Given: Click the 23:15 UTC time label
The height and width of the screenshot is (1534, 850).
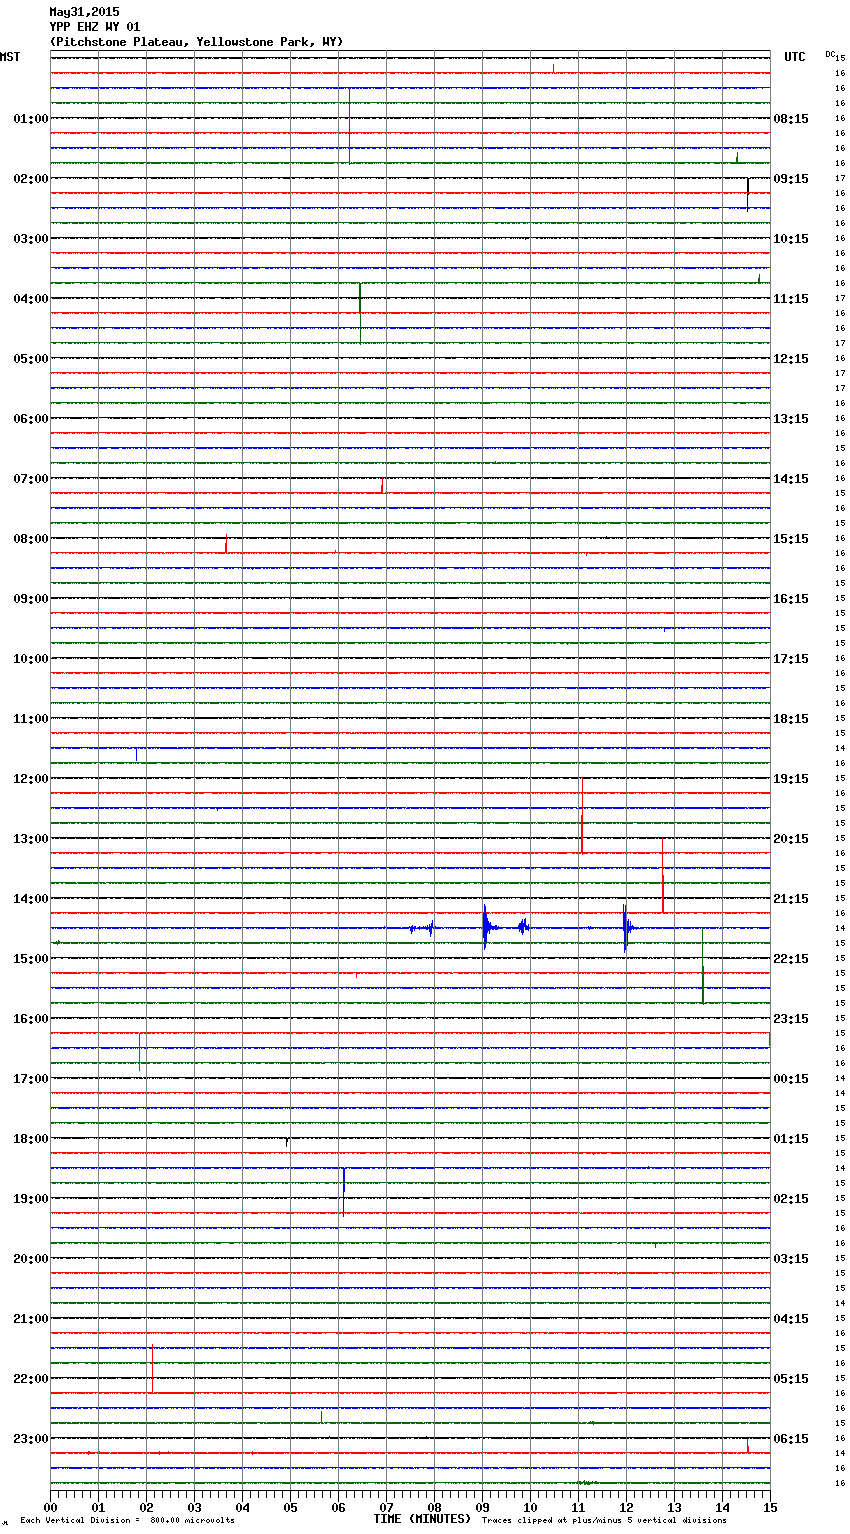Looking at the screenshot, I should coord(791,1019).
